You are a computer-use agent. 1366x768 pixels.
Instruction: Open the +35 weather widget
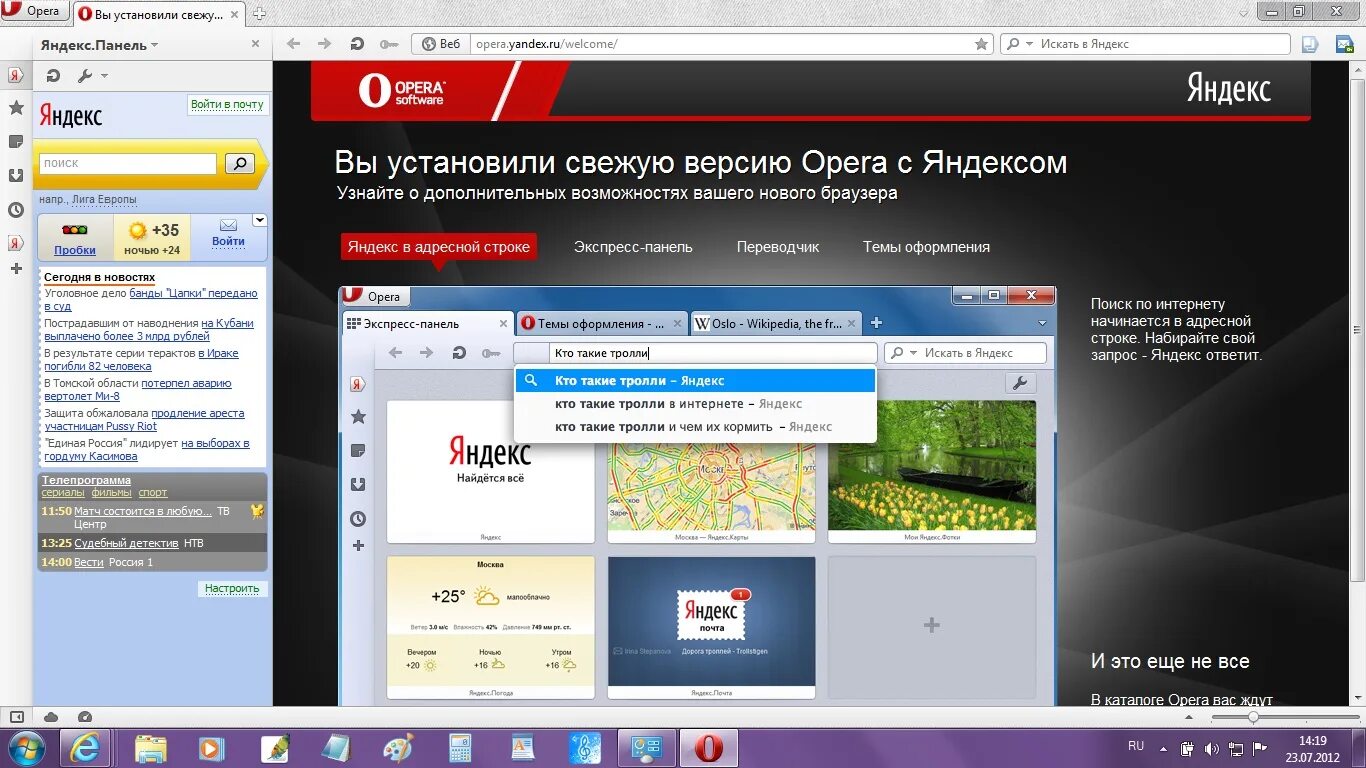(x=152, y=237)
